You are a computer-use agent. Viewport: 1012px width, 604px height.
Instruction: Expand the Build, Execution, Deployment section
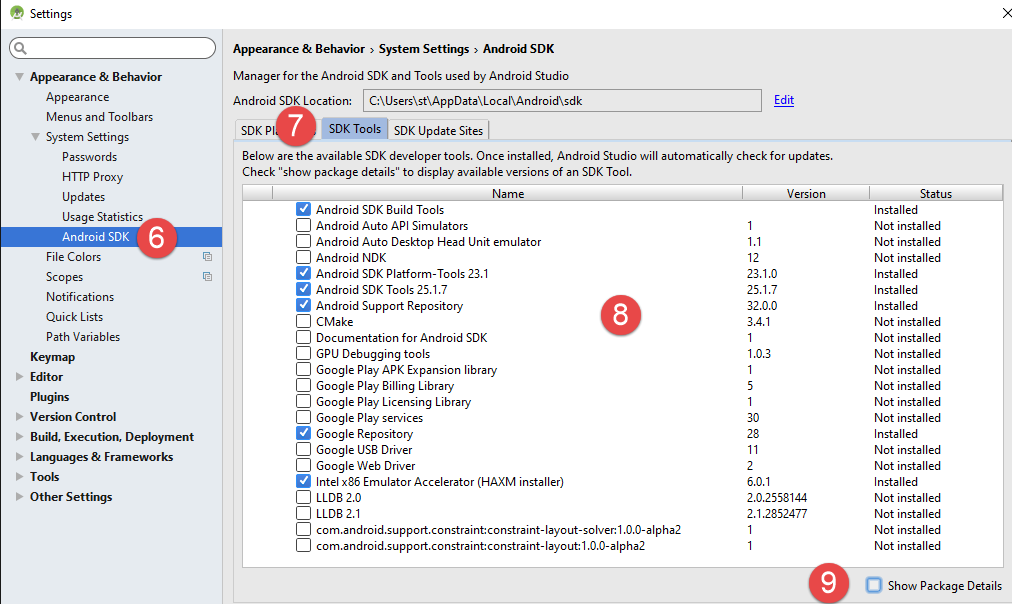point(19,437)
